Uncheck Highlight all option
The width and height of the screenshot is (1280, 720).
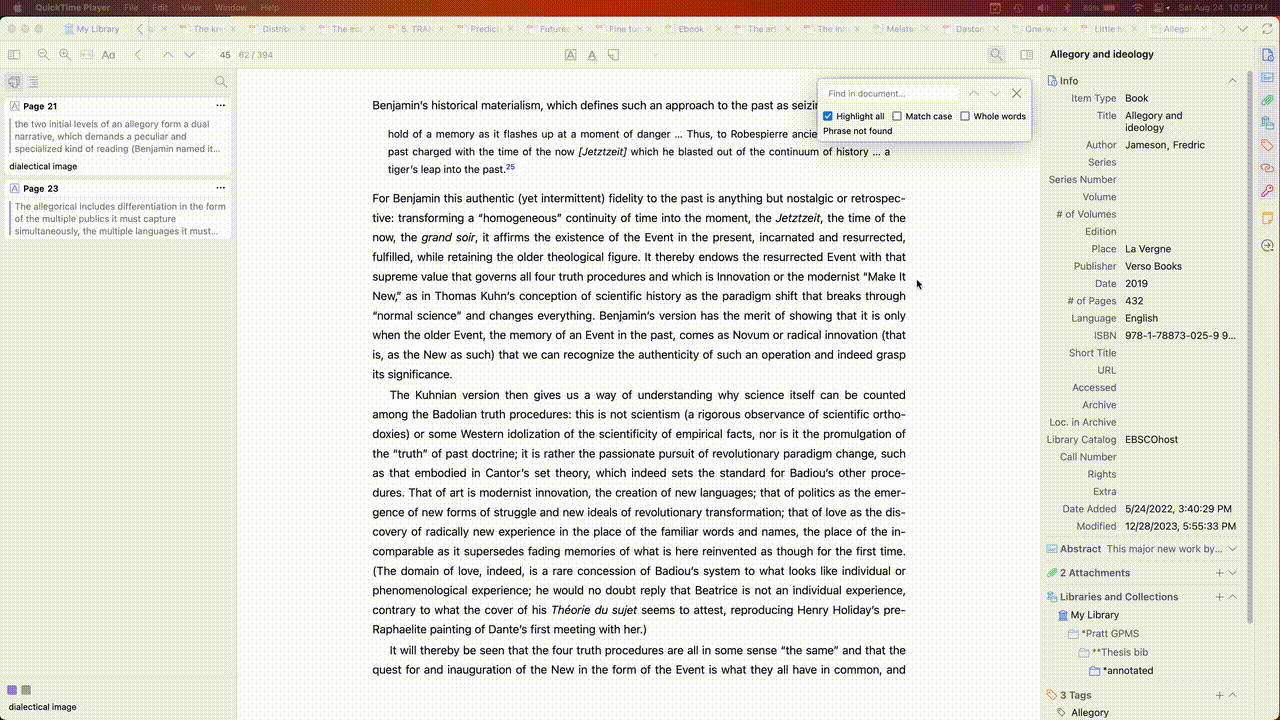[x=828, y=116]
